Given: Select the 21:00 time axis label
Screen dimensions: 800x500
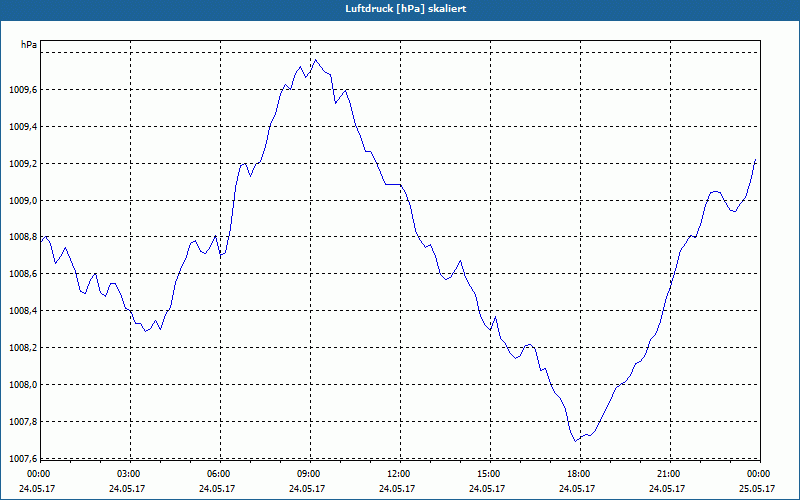Looking at the screenshot, I should pos(669,474).
